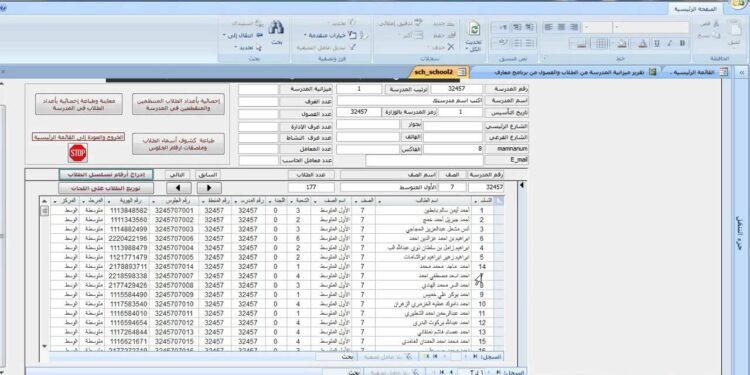Open the seat number column header dropdown
750x375 pixels.
[153, 201]
